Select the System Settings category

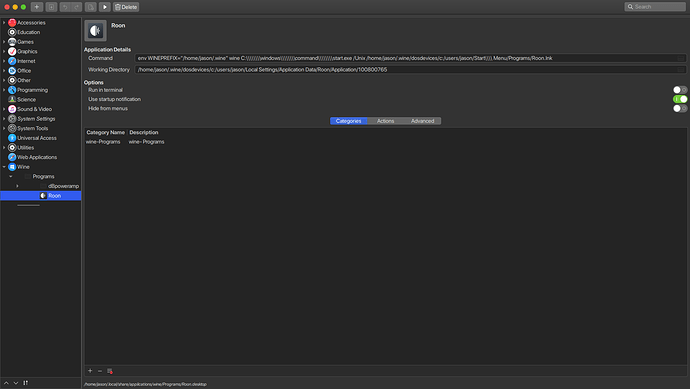point(36,119)
